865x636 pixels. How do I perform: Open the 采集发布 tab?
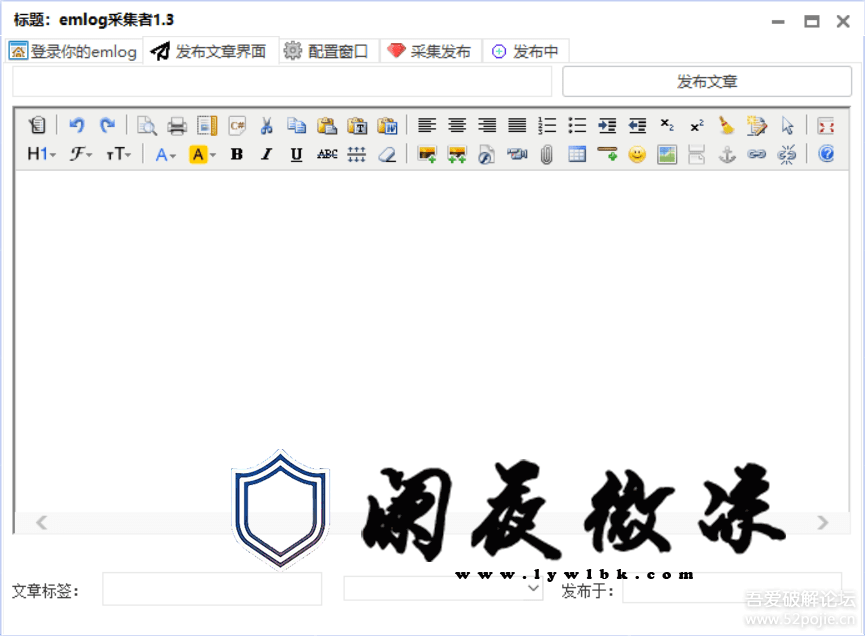430,51
